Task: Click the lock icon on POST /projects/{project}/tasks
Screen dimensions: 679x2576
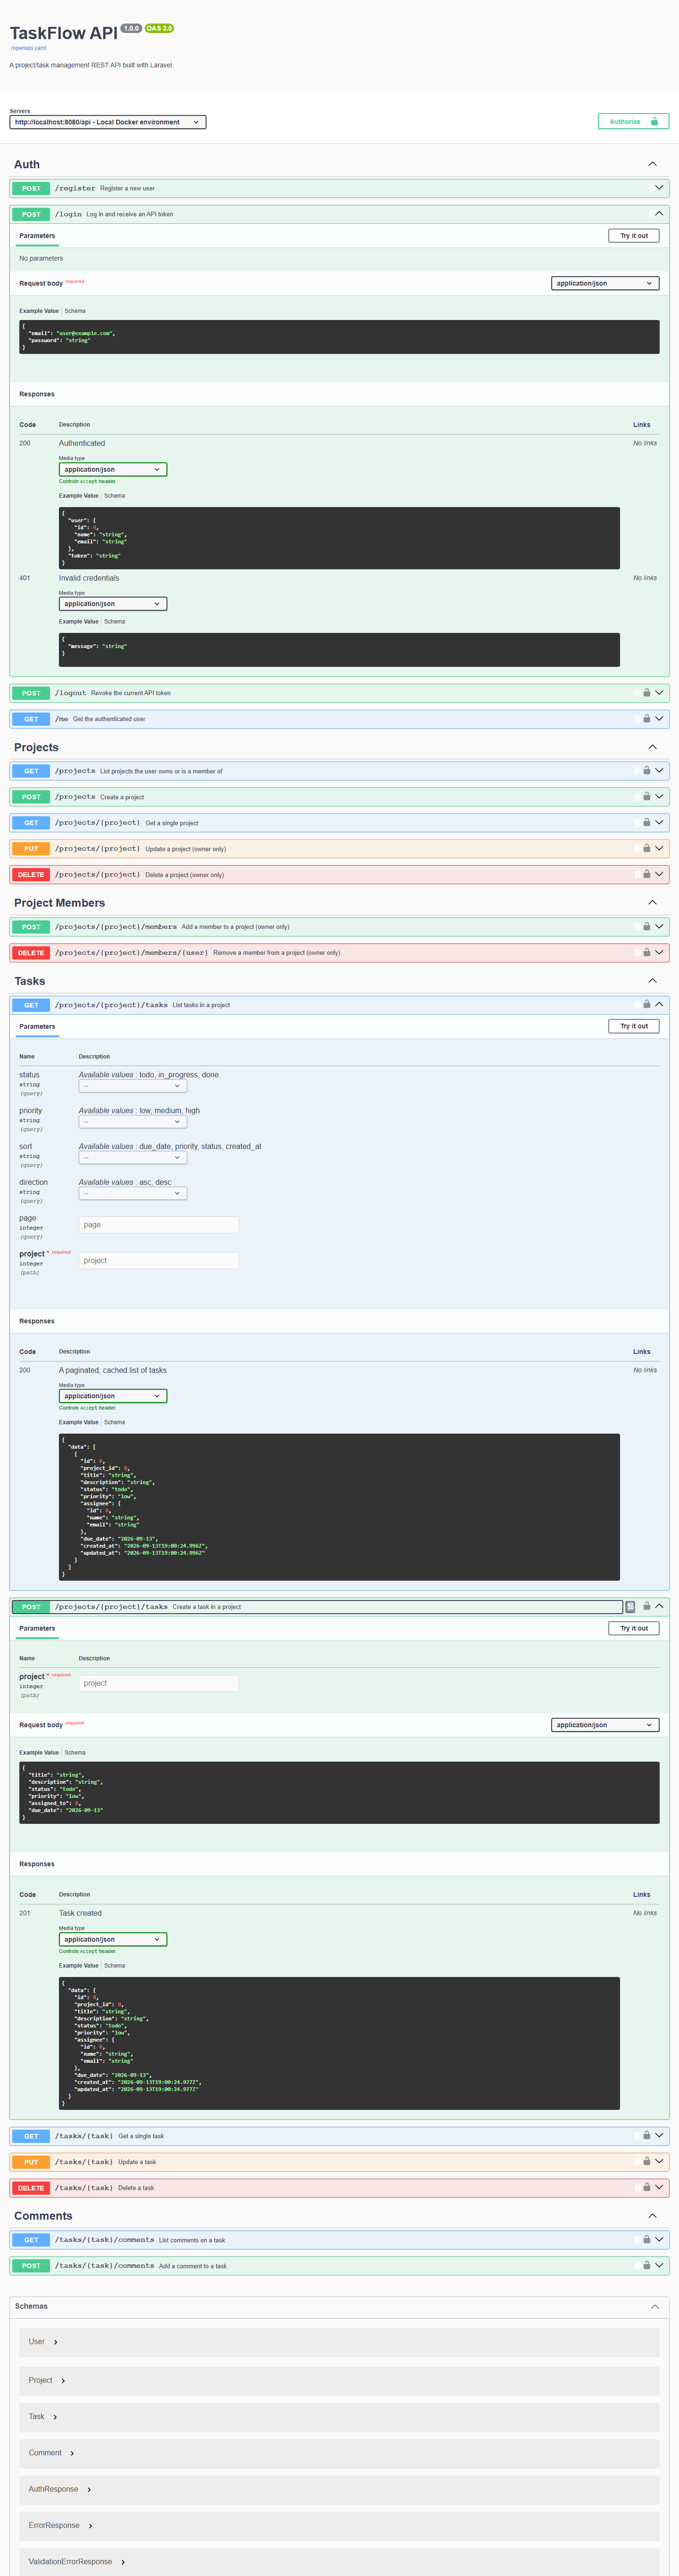Action: tap(646, 1606)
